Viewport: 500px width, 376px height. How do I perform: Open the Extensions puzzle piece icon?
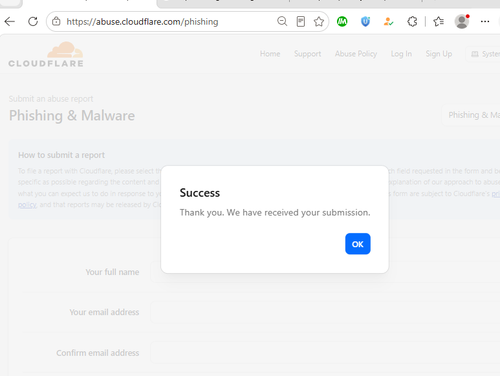pyautogui.click(x=412, y=22)
